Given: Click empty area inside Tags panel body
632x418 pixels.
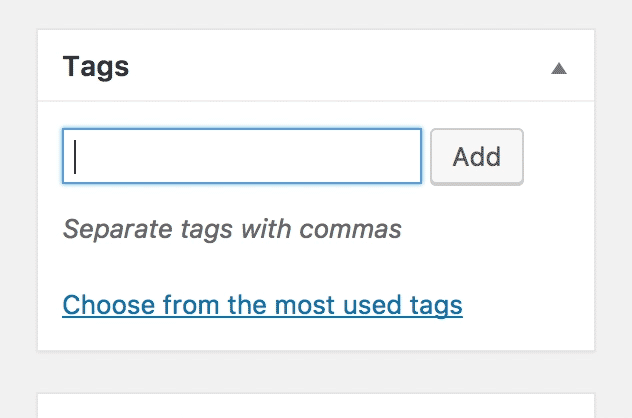Looking at the screenshot, I should [524, 262].
